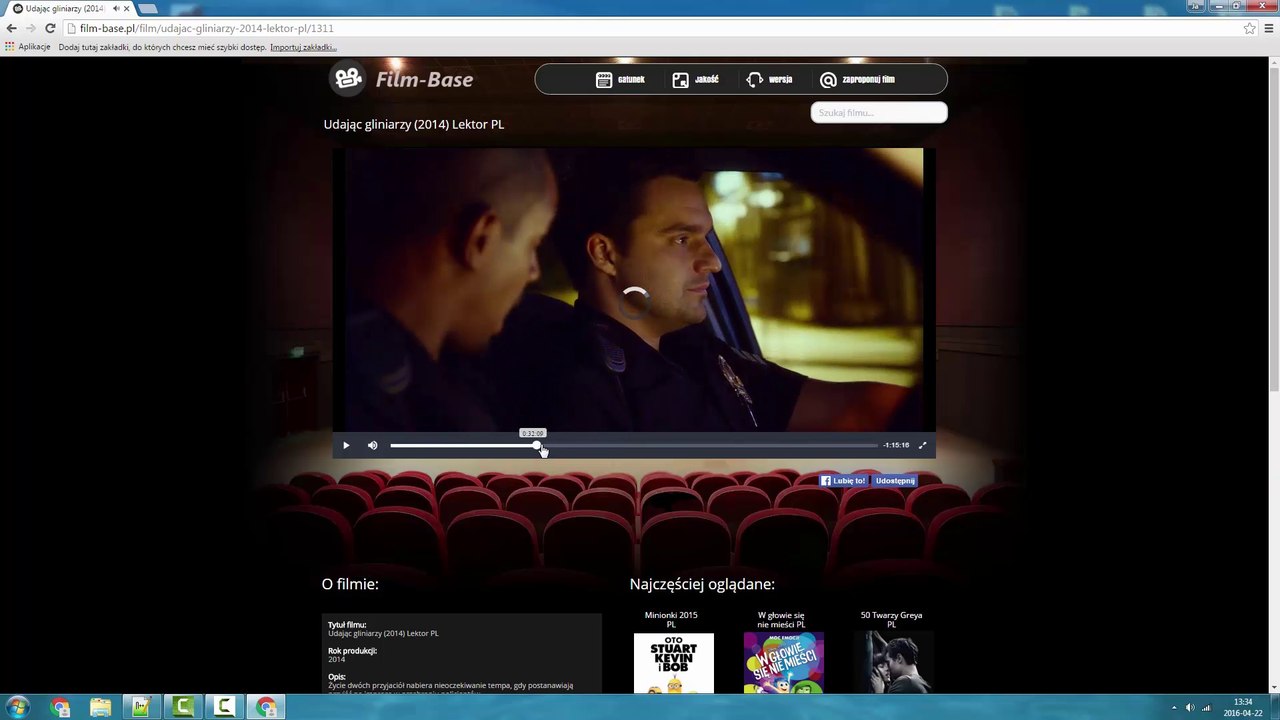Switch to the active Chrome window in taskbar
The image size is (1280, 720).
[x=266, y=707]
